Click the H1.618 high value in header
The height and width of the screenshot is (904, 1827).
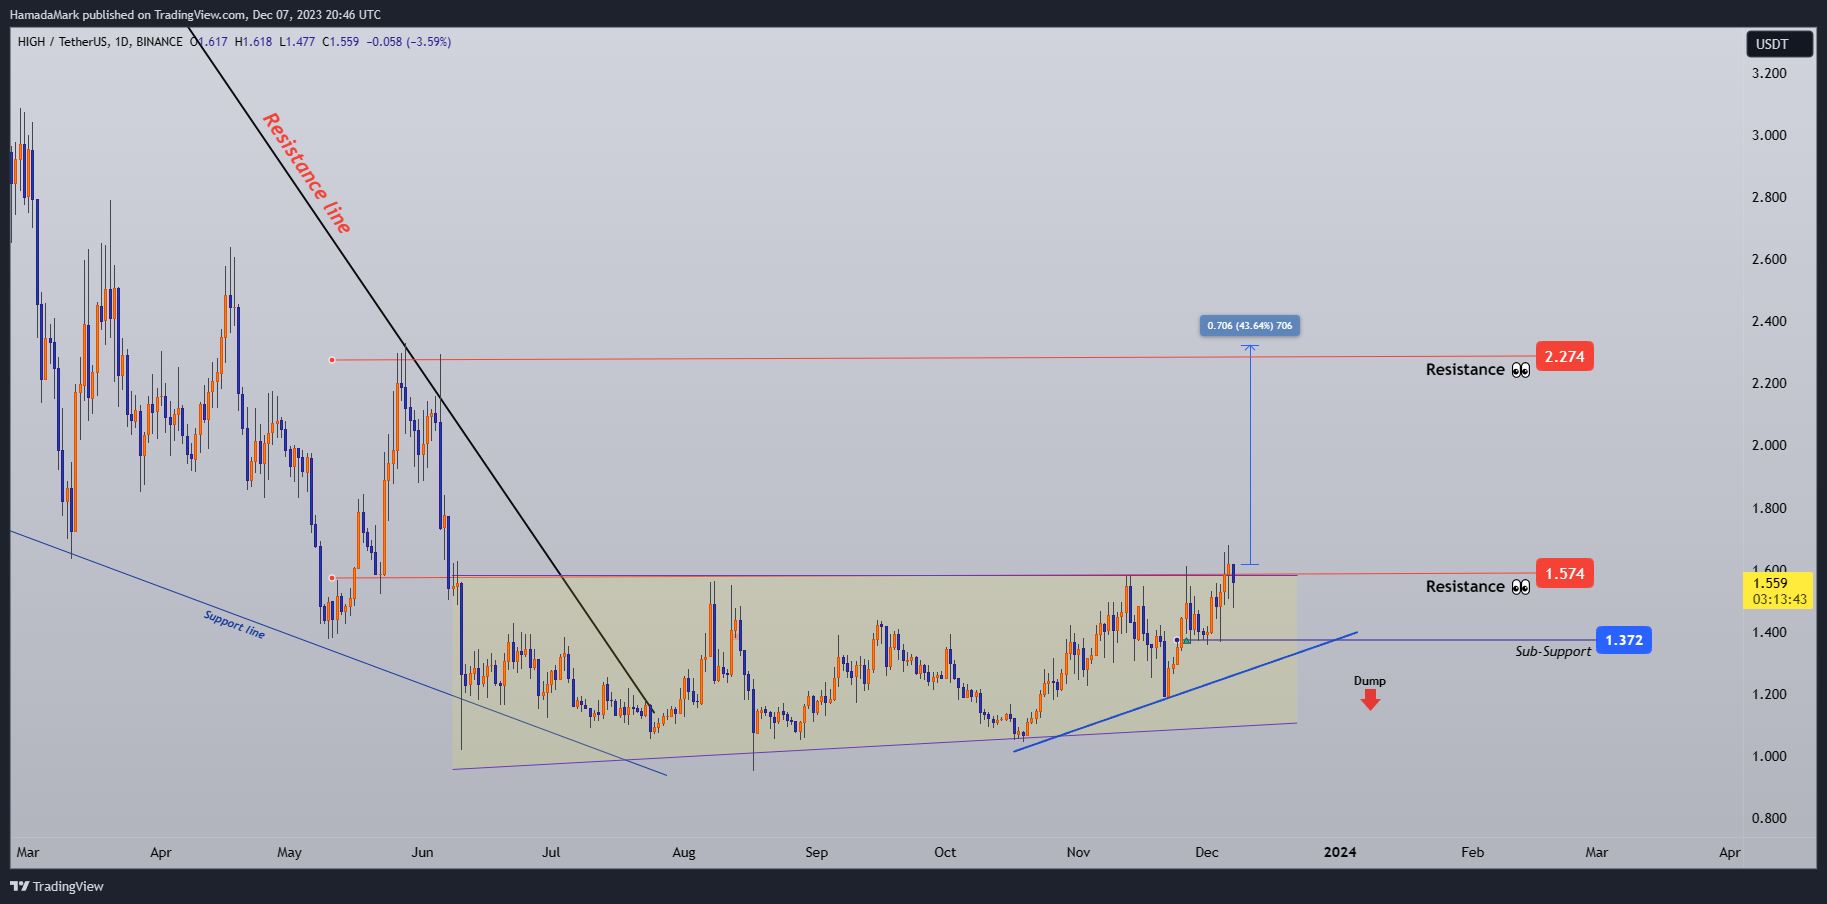coord(253,42)
